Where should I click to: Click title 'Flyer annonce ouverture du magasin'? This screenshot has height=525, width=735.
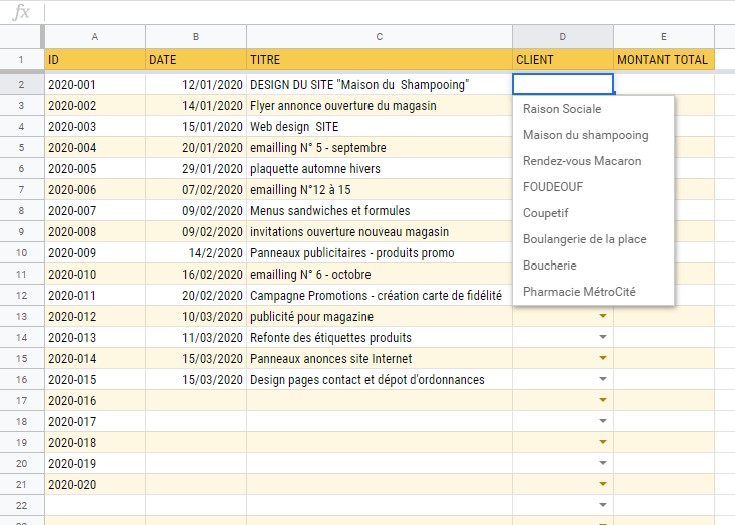point(379,105)
